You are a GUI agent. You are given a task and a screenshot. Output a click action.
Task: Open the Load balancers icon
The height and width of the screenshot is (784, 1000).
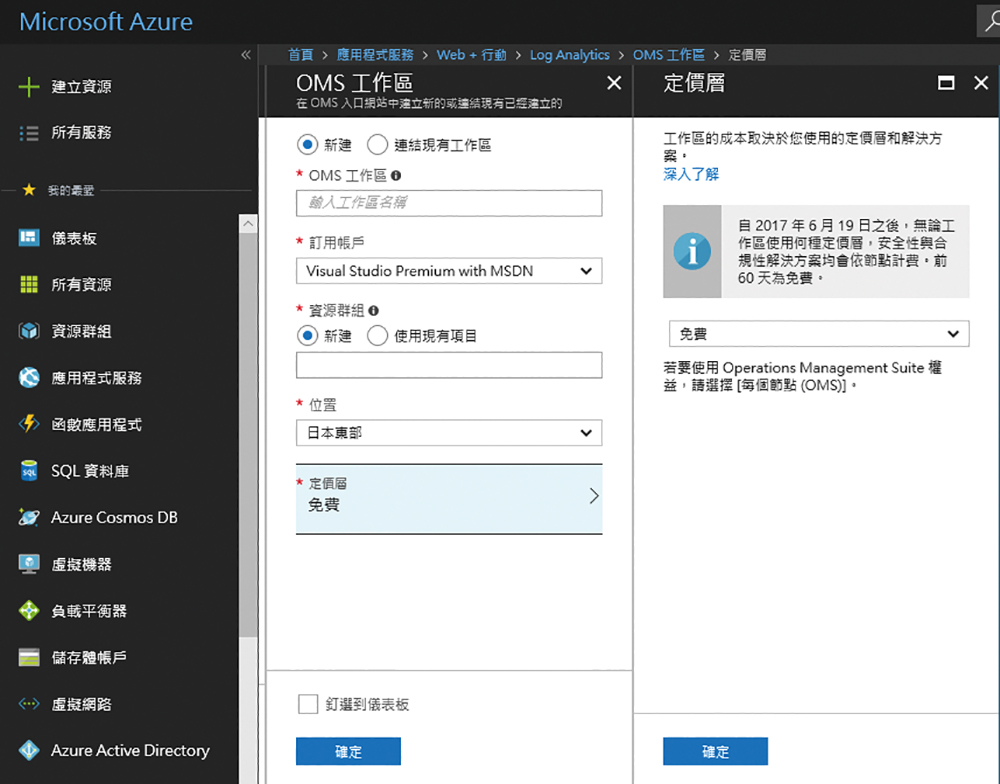29,610
